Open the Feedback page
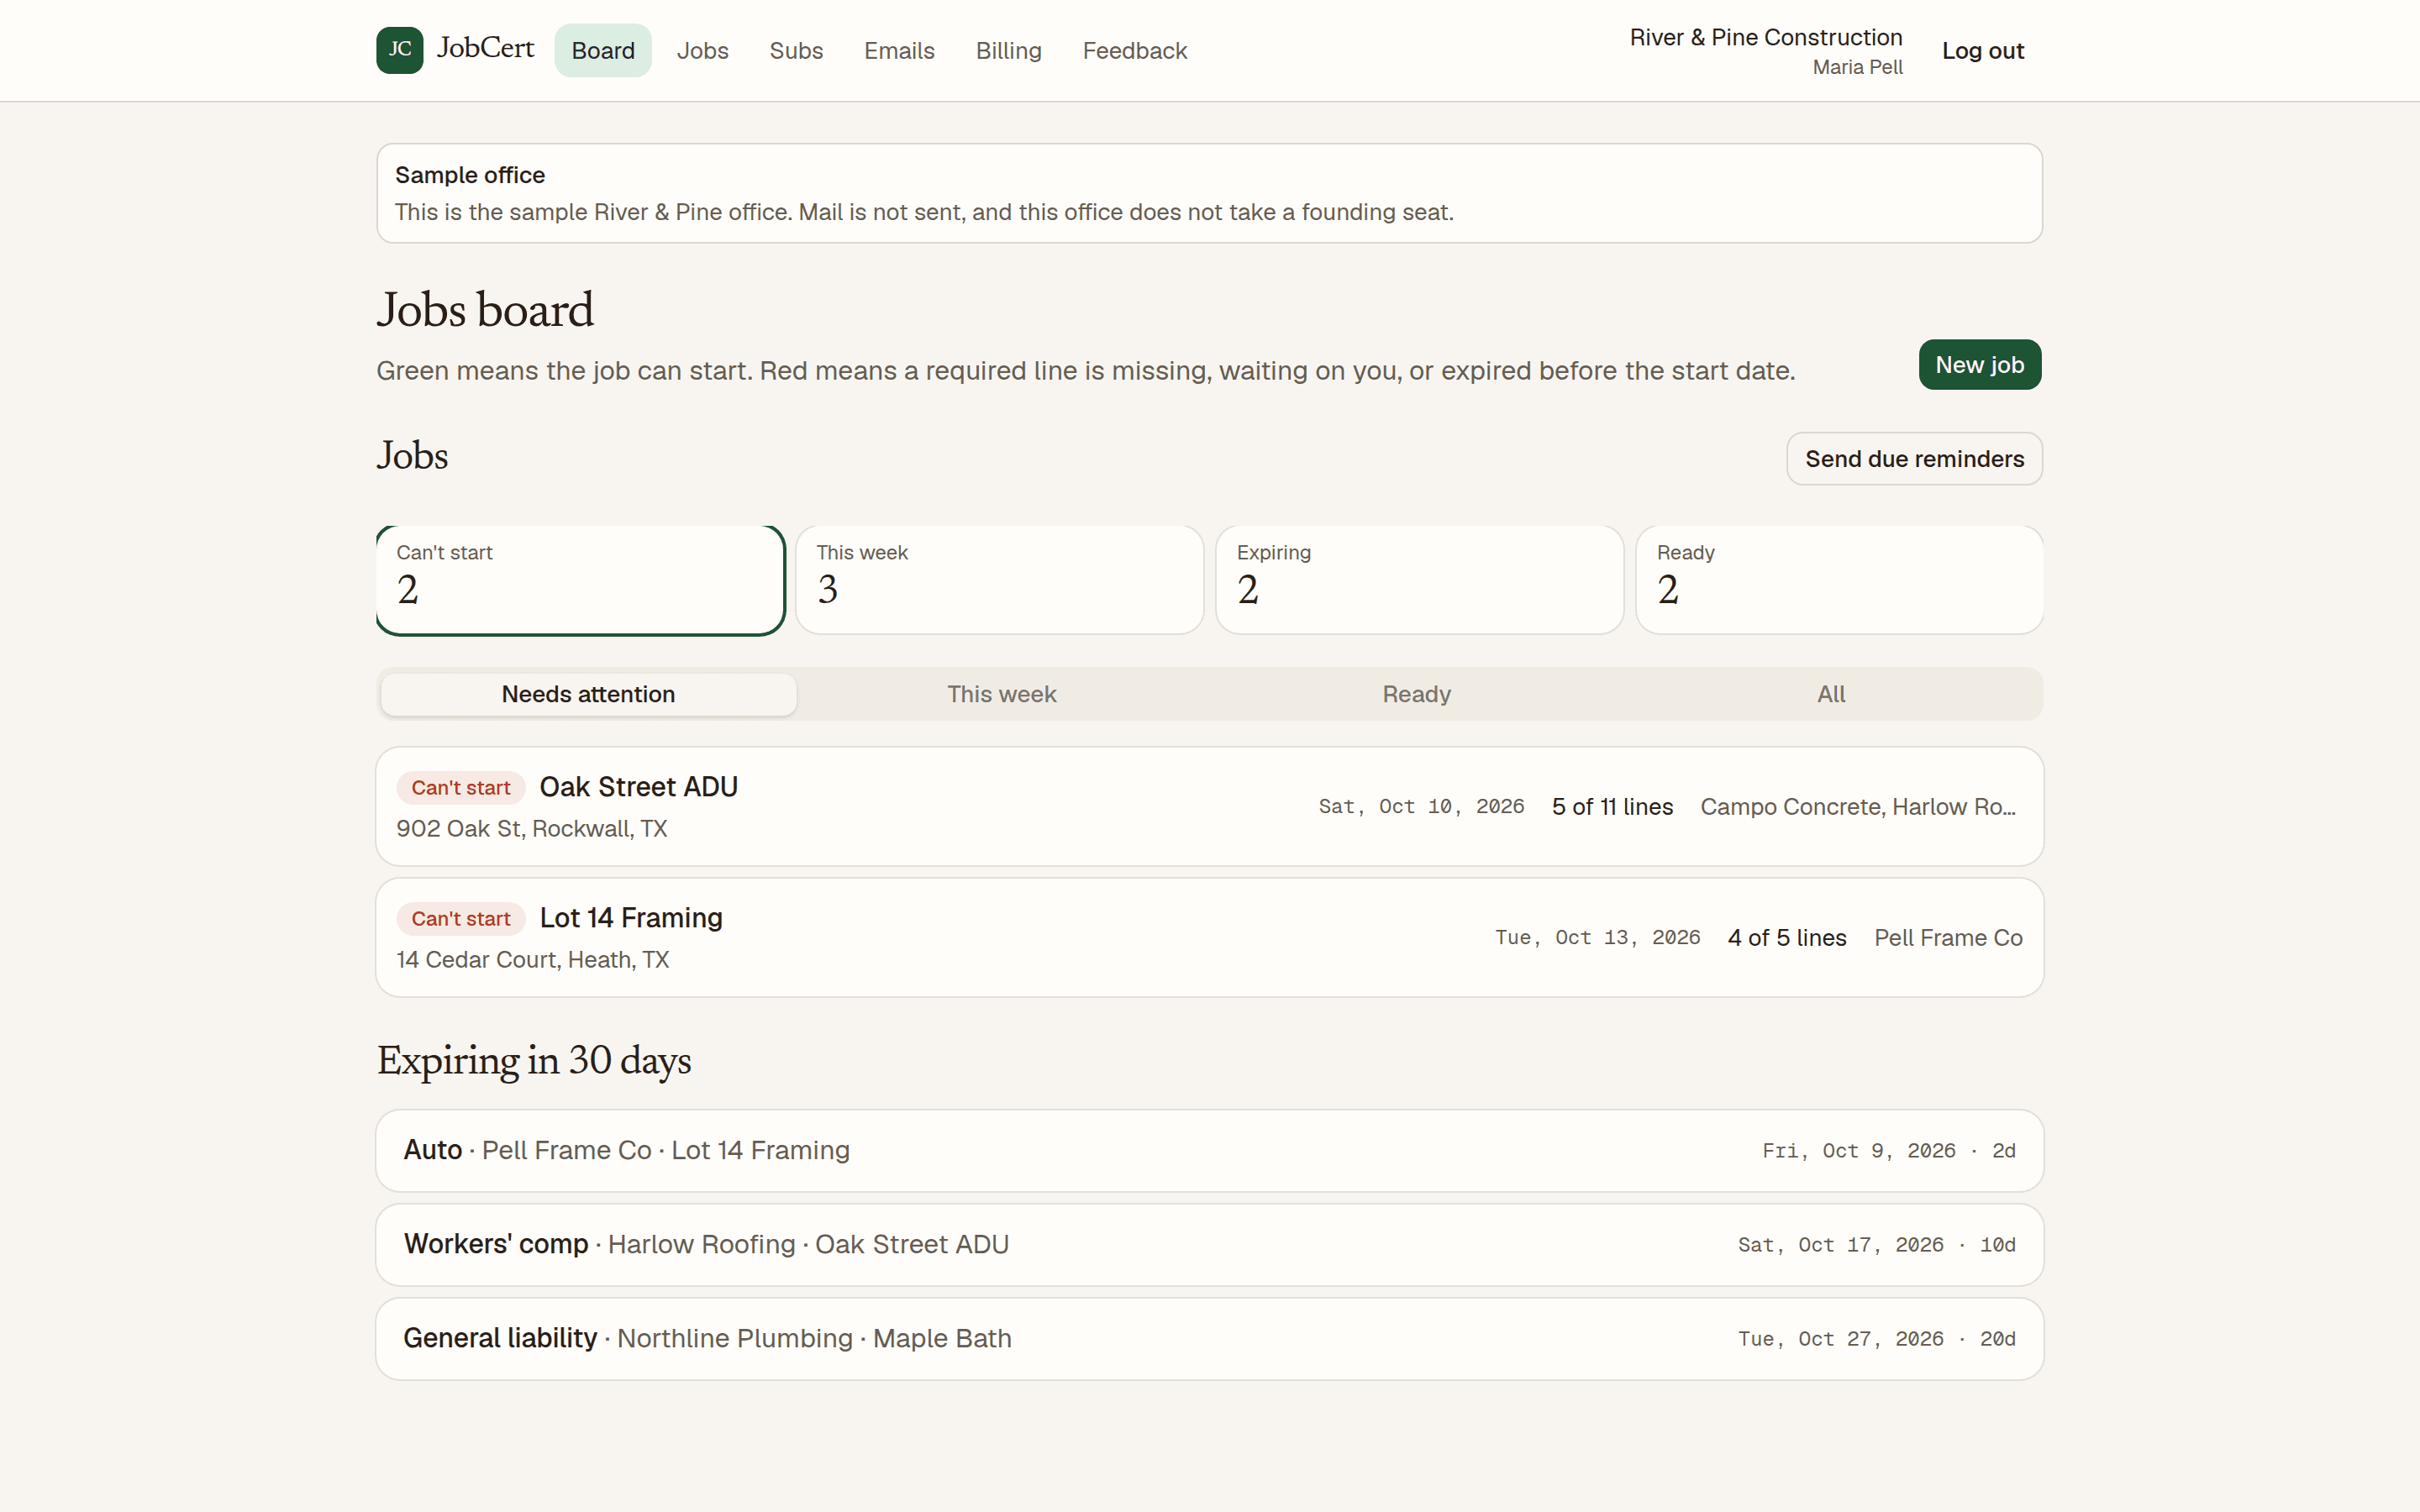The image size is (2420, 1512). (1134, 50)
